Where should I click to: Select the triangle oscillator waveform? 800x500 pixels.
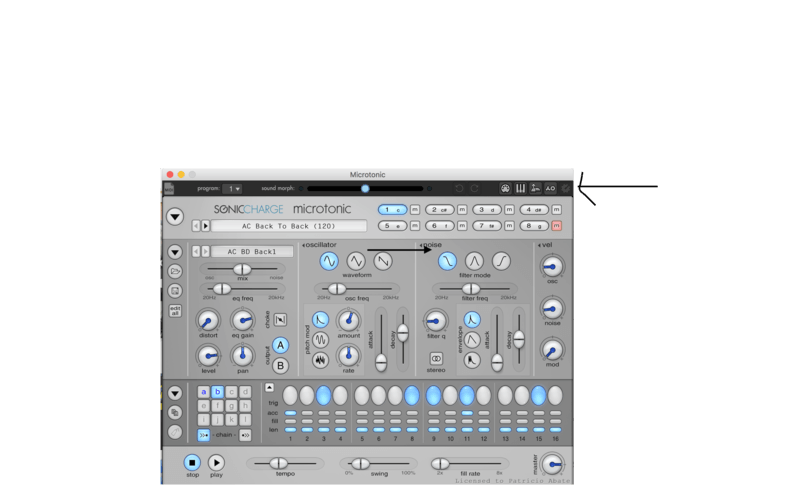(356, 261)
